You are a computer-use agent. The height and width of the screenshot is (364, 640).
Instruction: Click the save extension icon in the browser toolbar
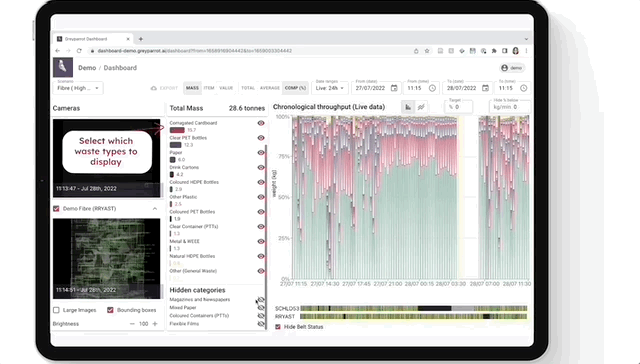point(473,51)
